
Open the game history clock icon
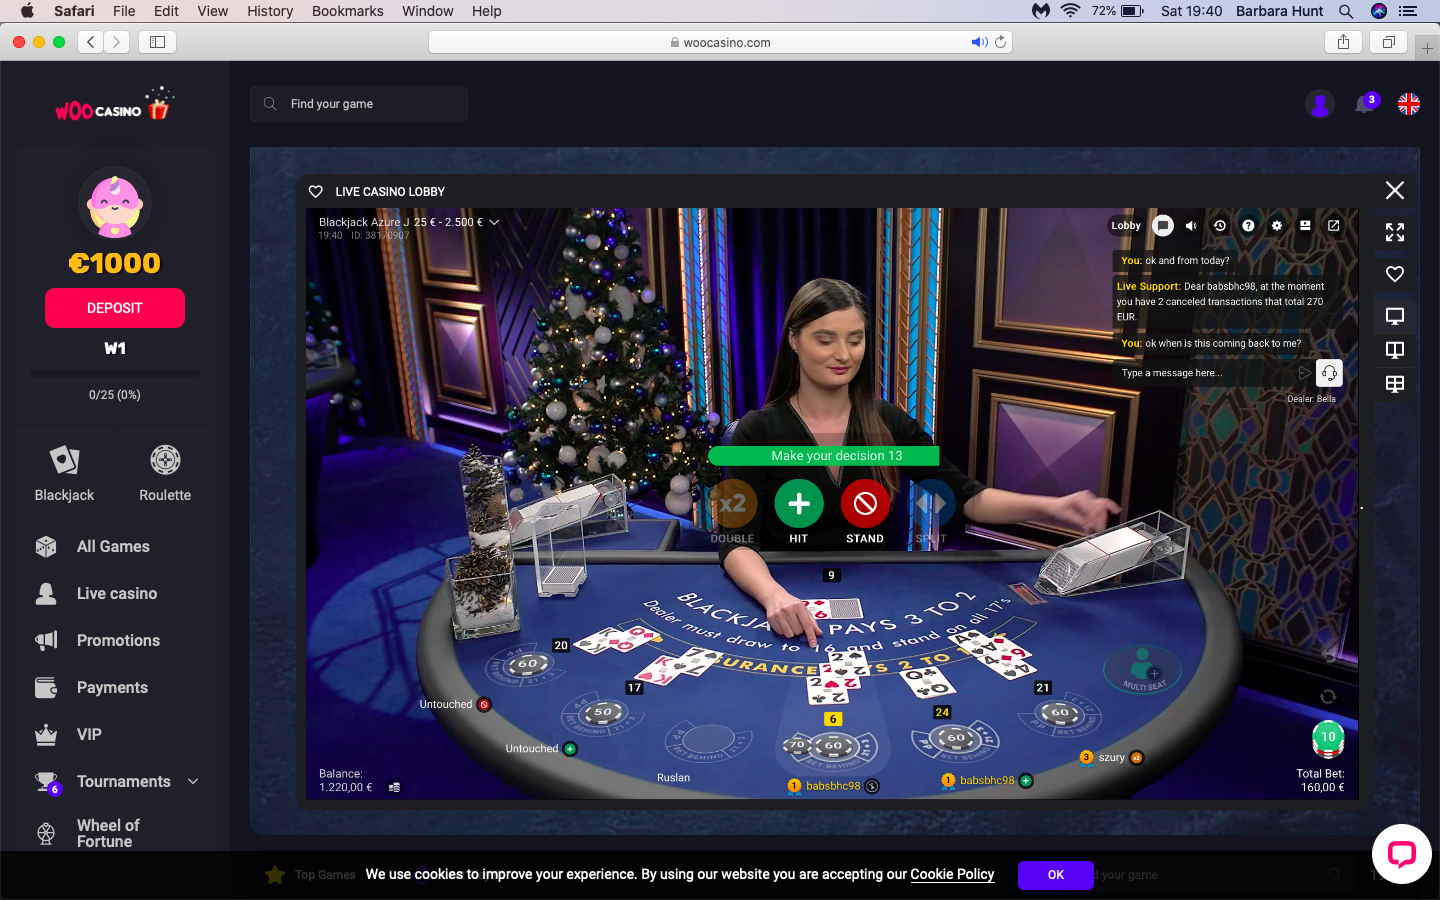coord(1220,226)
